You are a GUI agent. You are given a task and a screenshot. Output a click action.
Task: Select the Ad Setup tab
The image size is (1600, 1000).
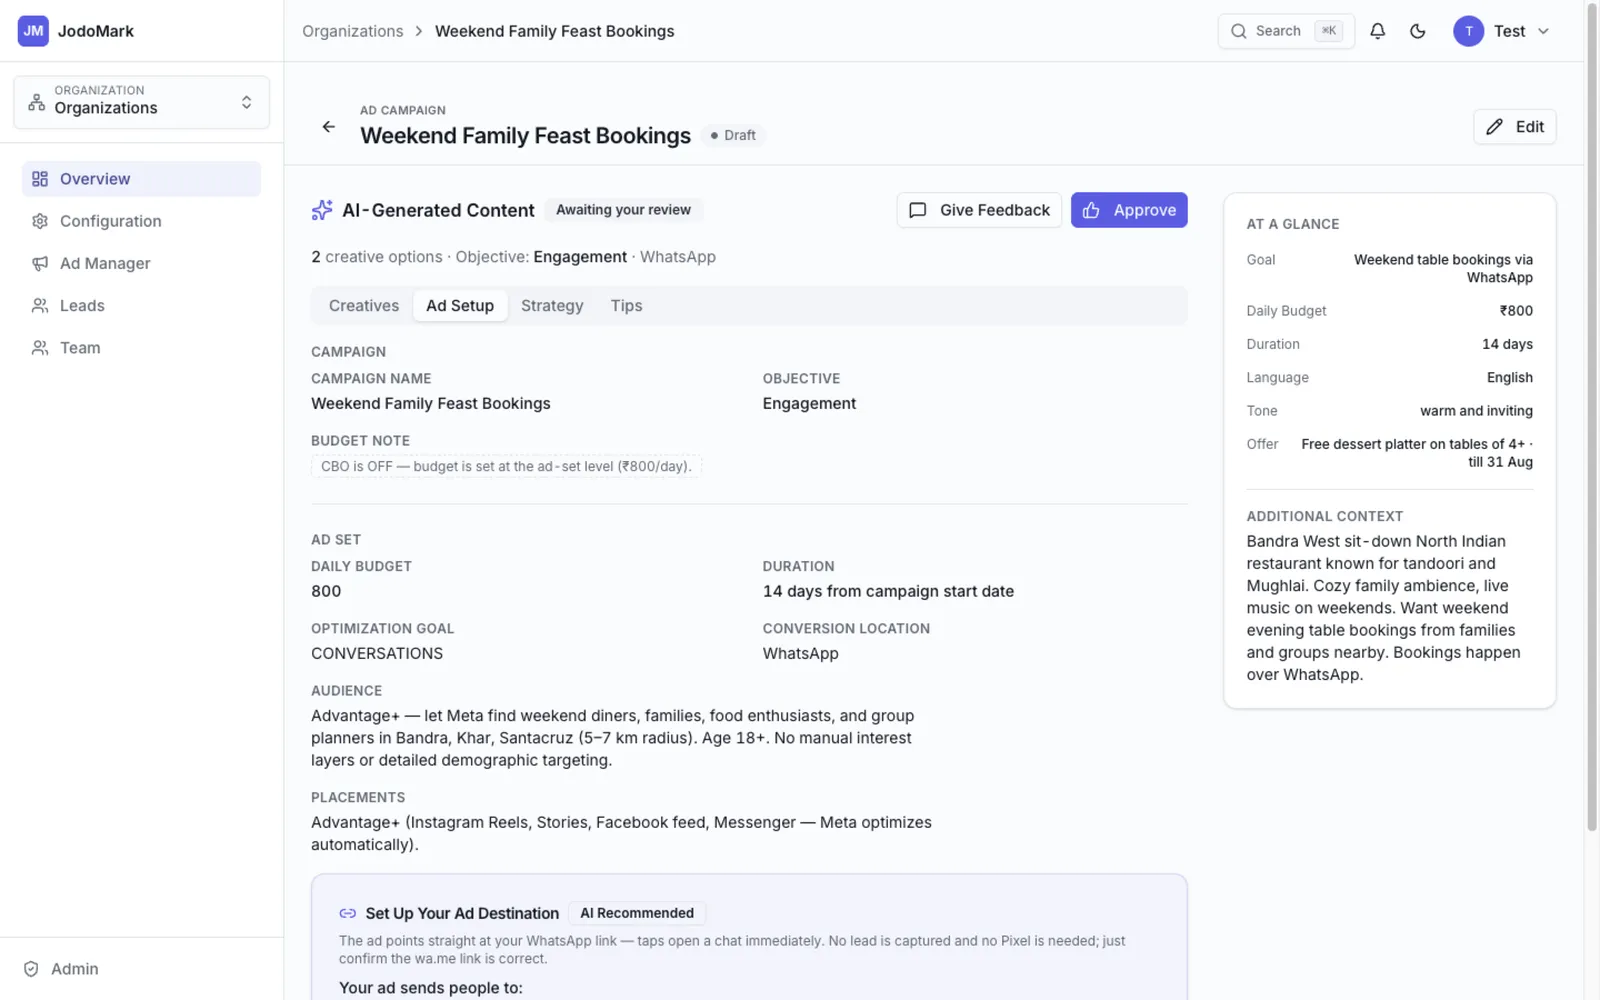coord(460,306)
